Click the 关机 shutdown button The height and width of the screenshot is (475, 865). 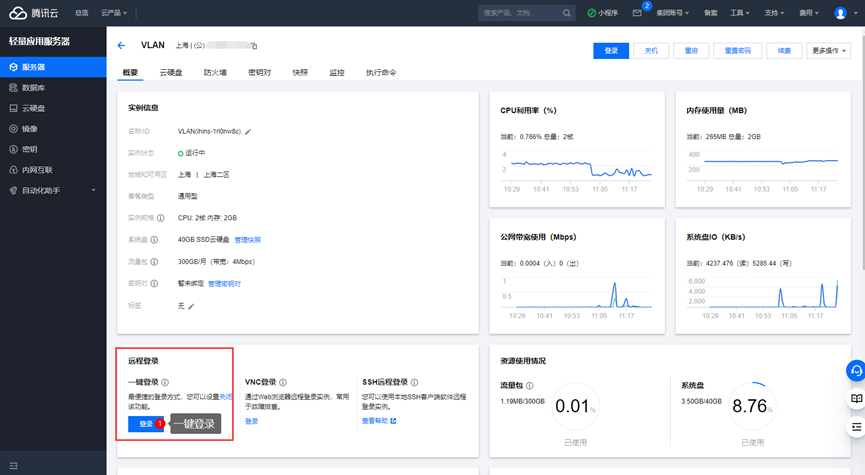pos(652,51)
